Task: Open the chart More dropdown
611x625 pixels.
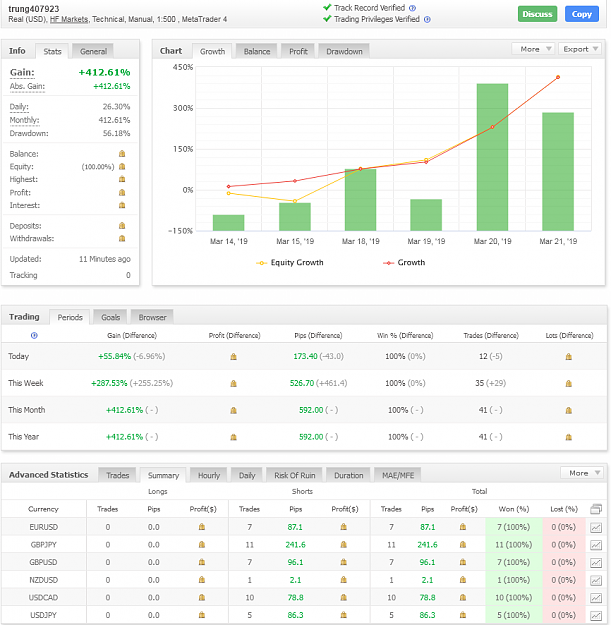Action: (533, 49)
